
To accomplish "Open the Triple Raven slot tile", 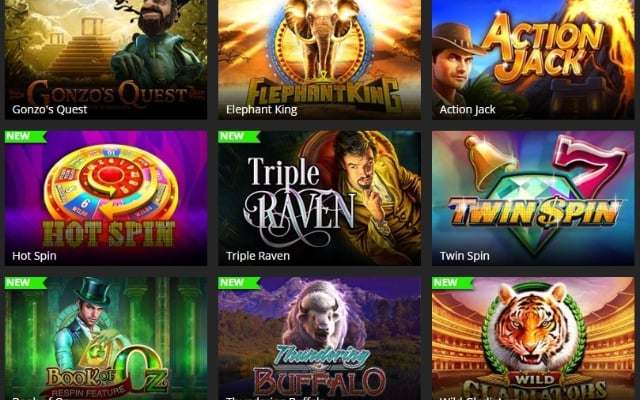I will [x=320, y=198].
